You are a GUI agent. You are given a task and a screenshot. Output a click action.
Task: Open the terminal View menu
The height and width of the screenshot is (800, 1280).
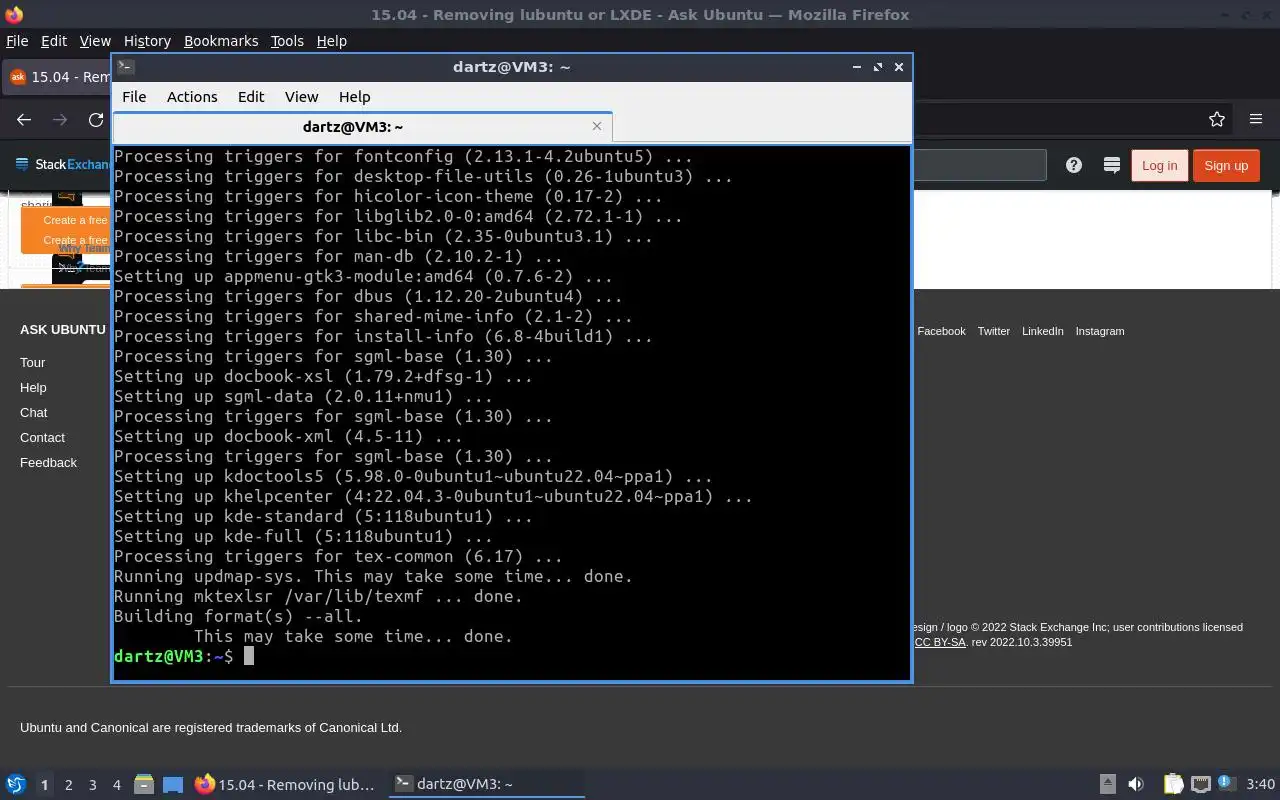tap(301, 97)
